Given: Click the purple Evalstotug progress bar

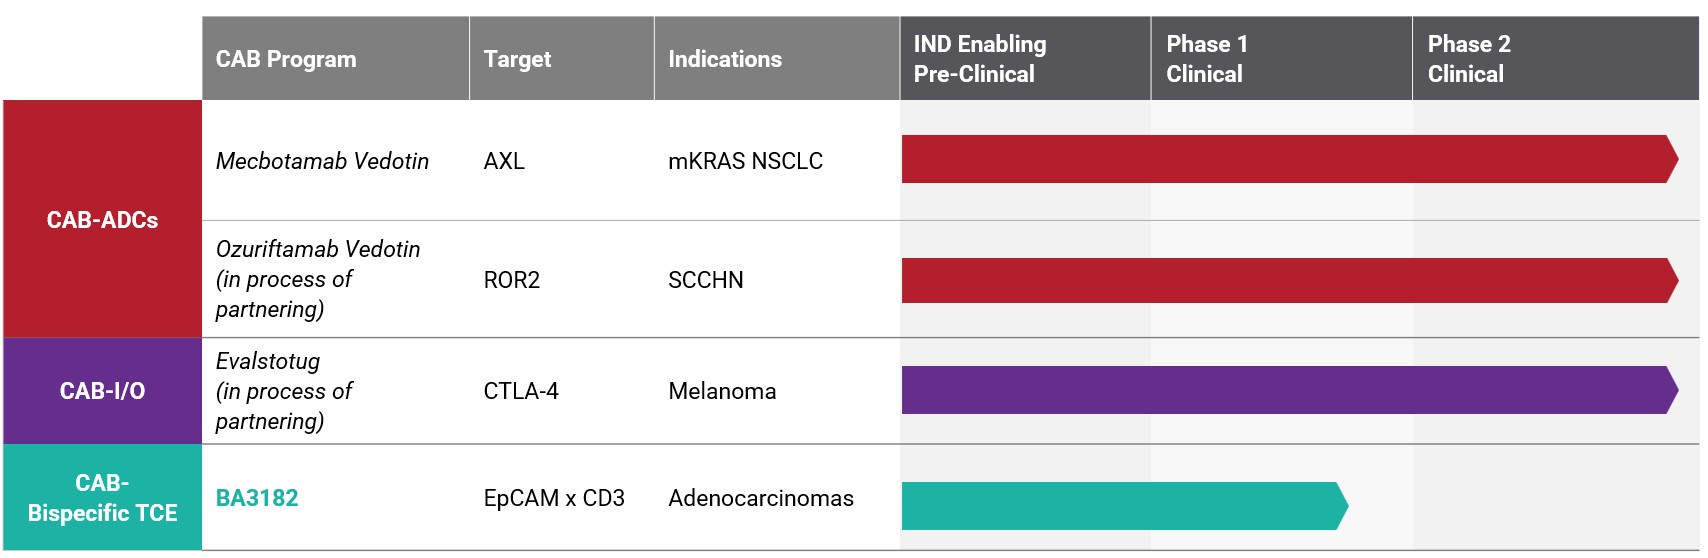Looking at the screenshot, I should tap(1288, 390).
